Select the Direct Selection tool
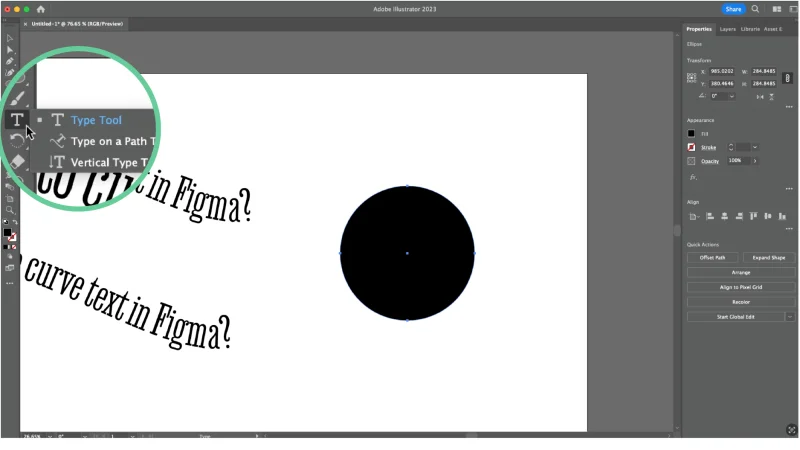800x450 pixels. 10,50
